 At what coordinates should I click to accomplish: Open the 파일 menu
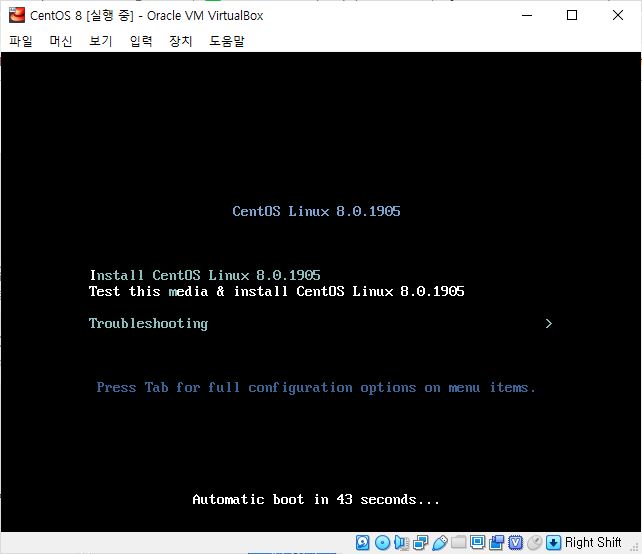(20, 41)
